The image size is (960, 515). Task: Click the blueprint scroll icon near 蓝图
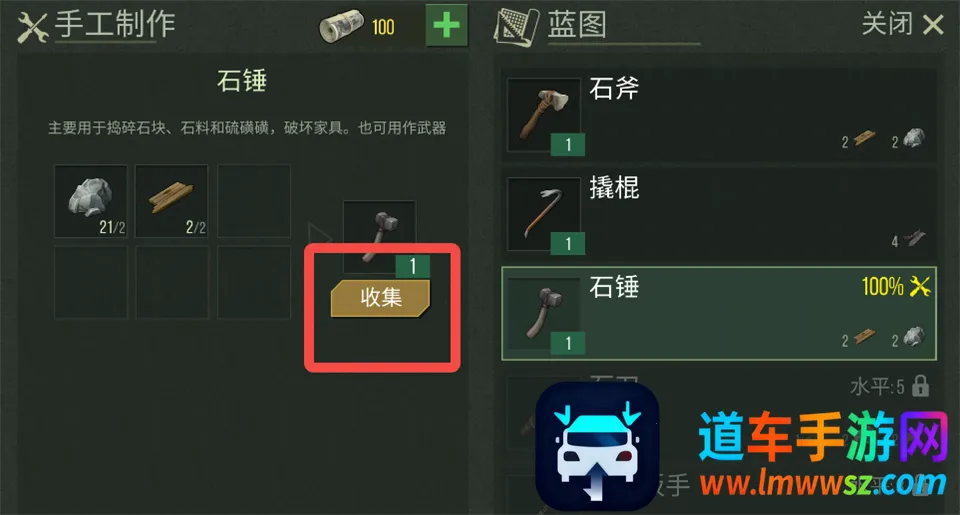click(517, 27)
